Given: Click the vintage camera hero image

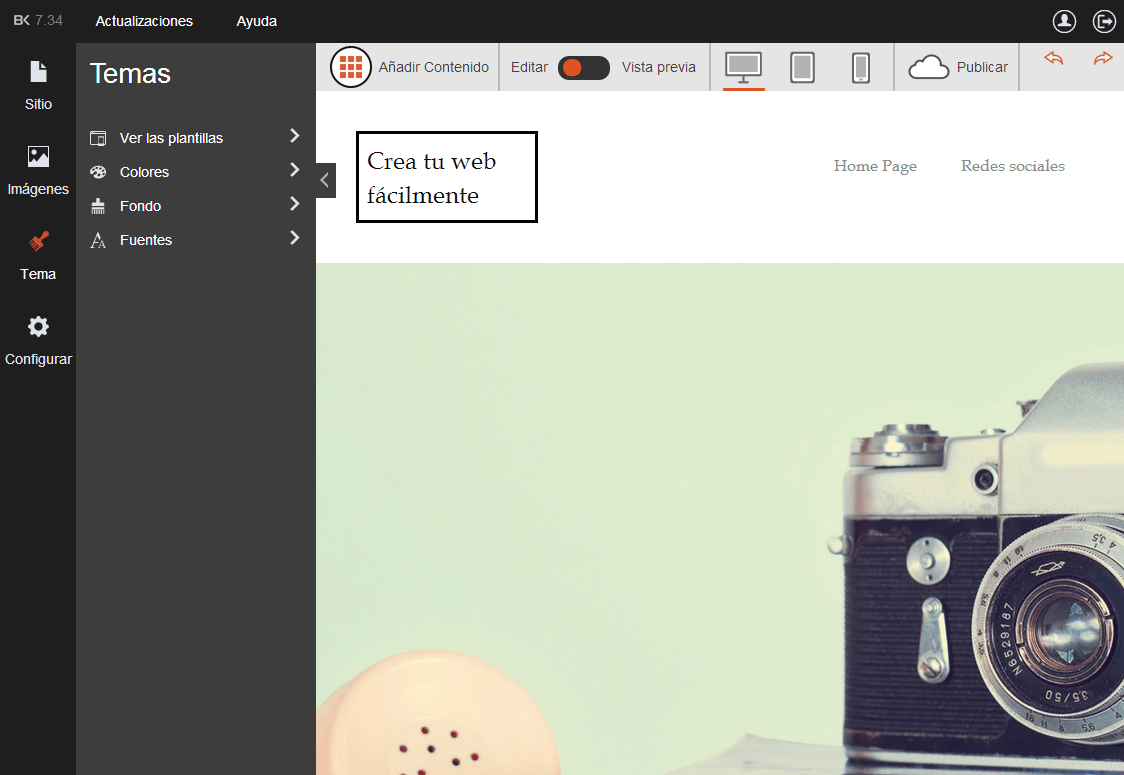Looking at the screenshot, I should (x=720, y=519).
